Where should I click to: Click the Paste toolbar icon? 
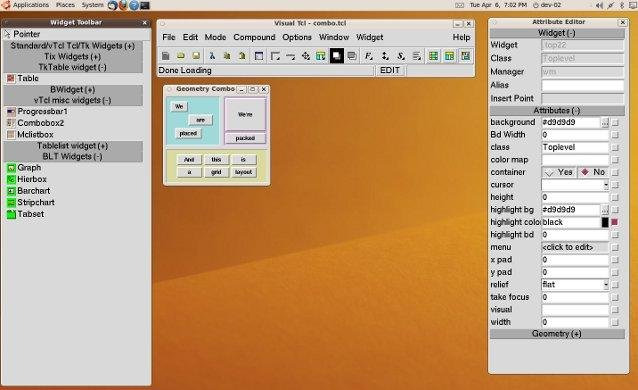pos(242,56)
